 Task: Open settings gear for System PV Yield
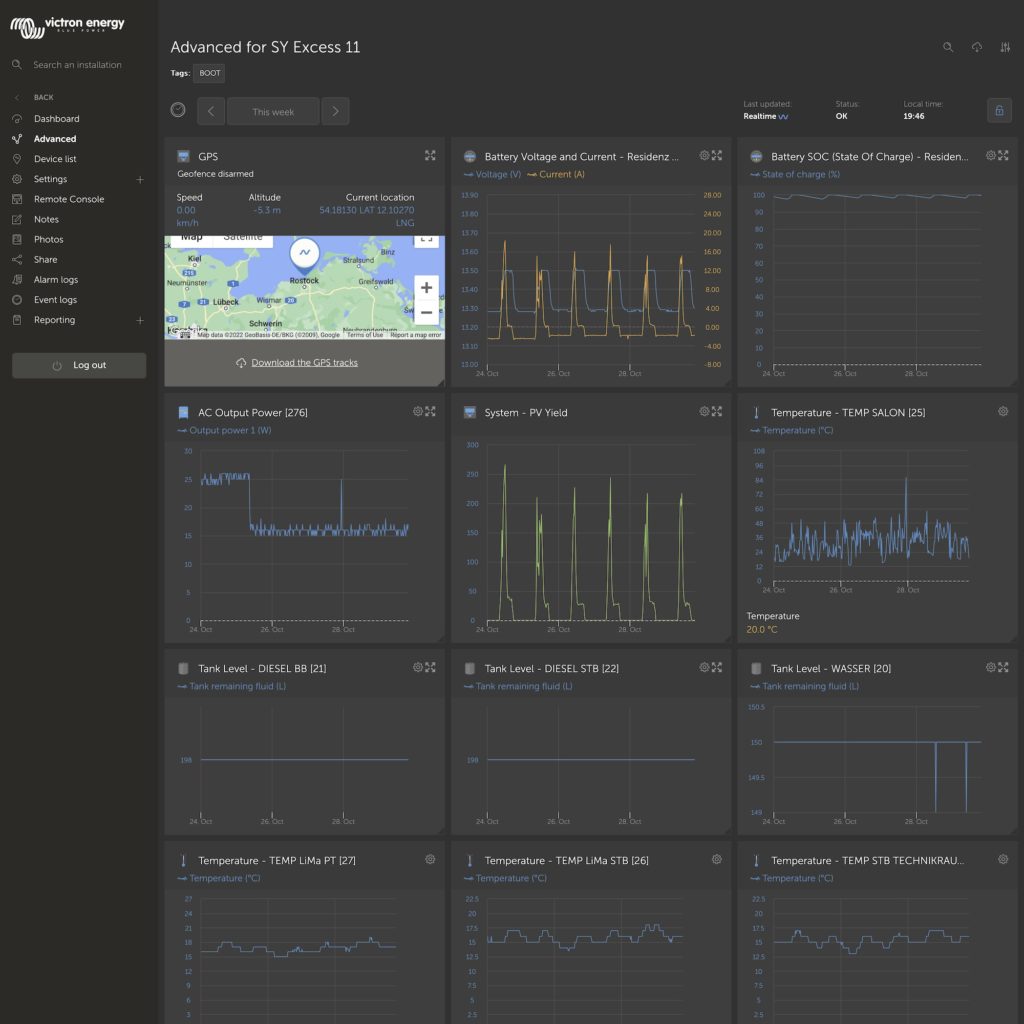click(704, 411)
